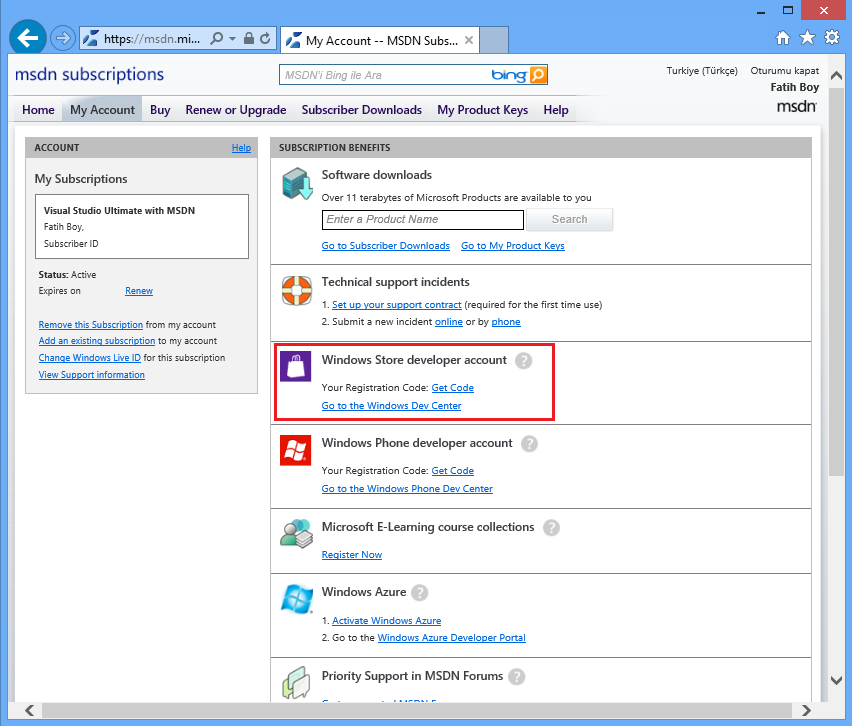Click the phone link for incident submission
852x726 pixels.
pyautogui.click(x=506, y=322)
